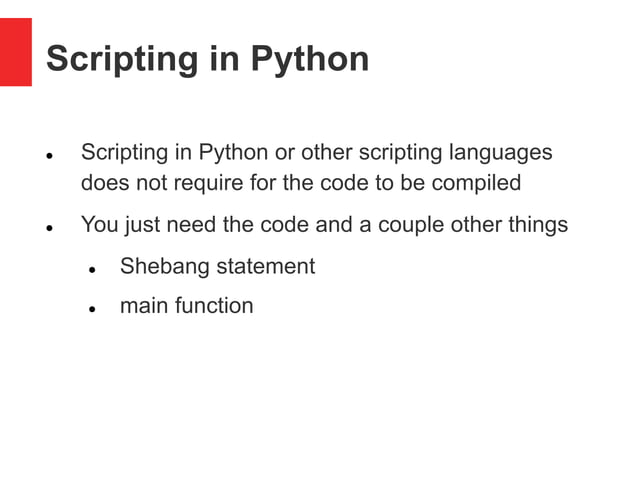638x478 pixels.
Task: Click the "Scripting in Python" slide title
Action: (207, 59)
